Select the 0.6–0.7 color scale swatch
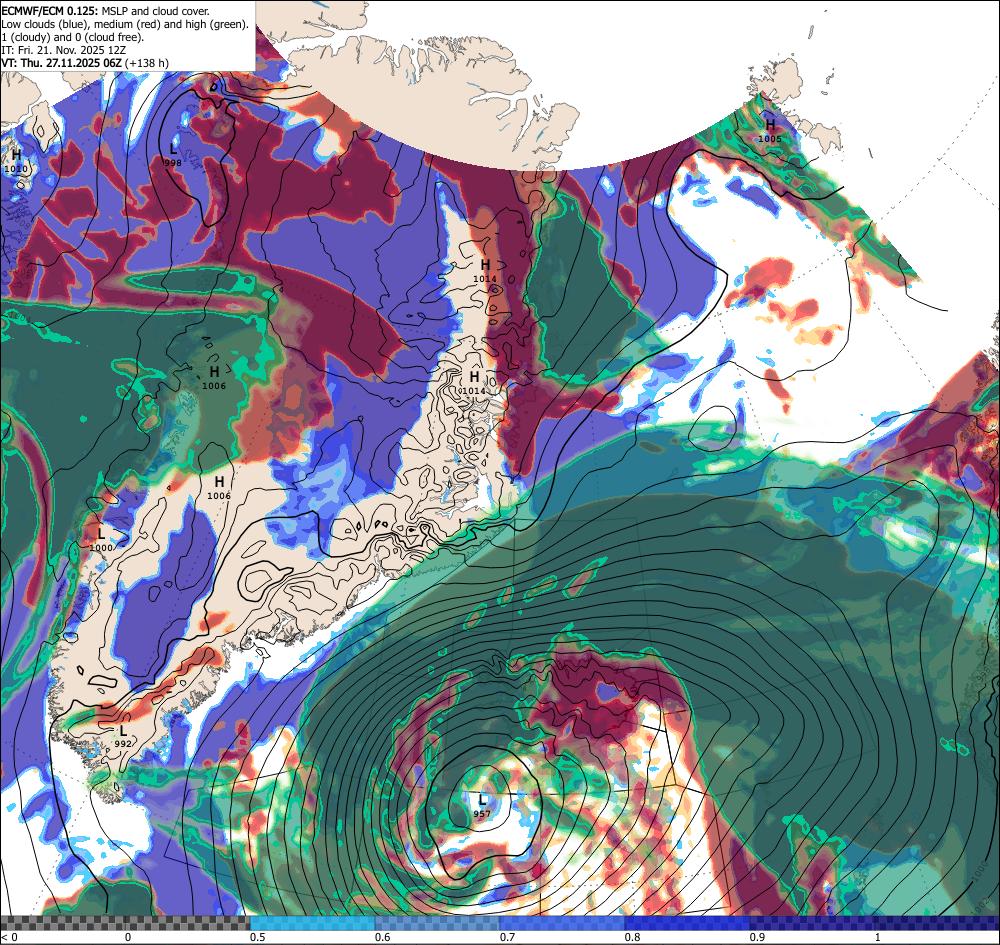 (x=438, y=923)
